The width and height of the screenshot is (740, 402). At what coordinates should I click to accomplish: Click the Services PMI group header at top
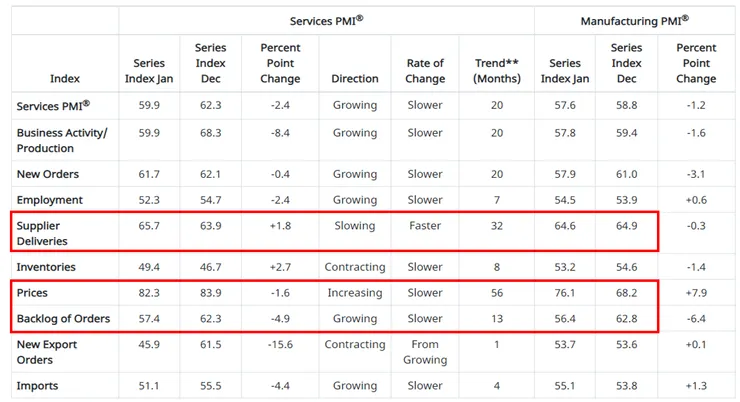[326, 20]
